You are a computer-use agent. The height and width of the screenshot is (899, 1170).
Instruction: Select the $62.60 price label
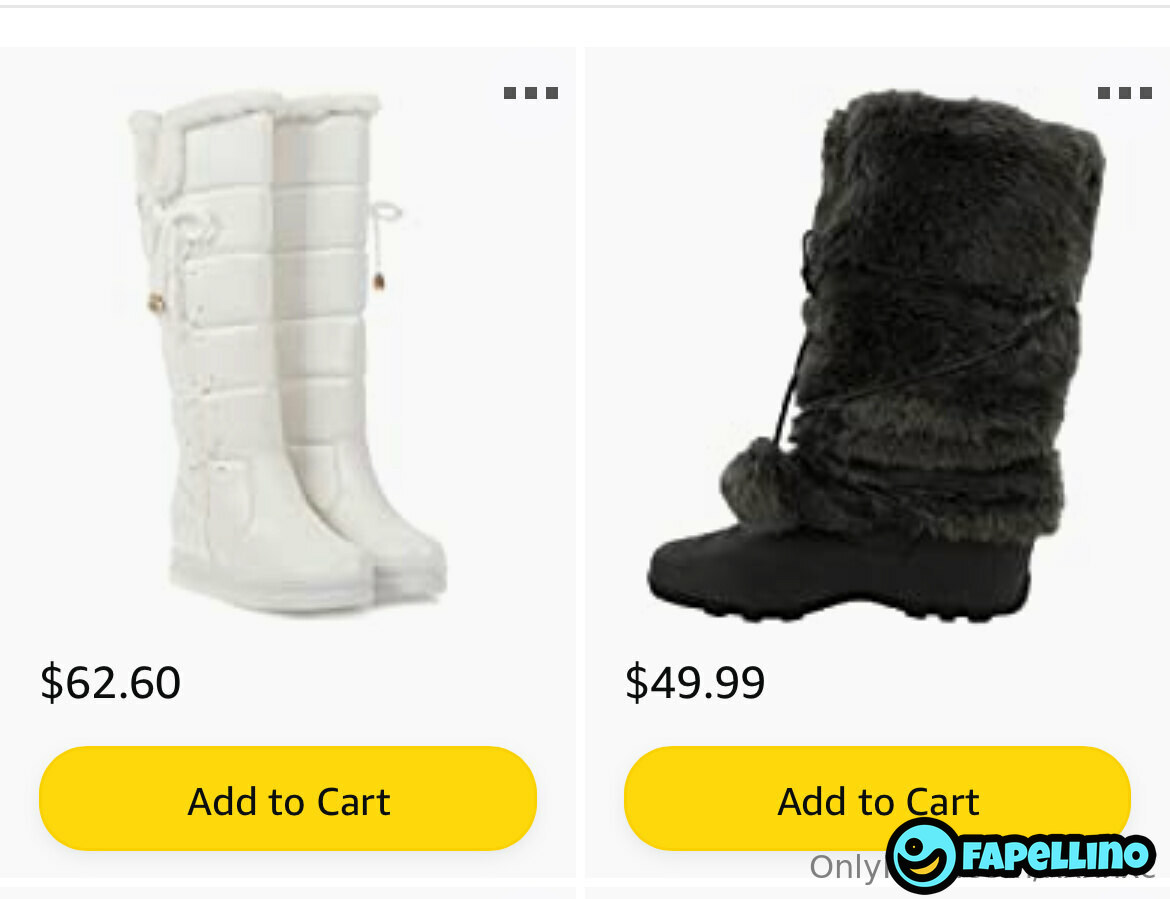click(110, 682)
